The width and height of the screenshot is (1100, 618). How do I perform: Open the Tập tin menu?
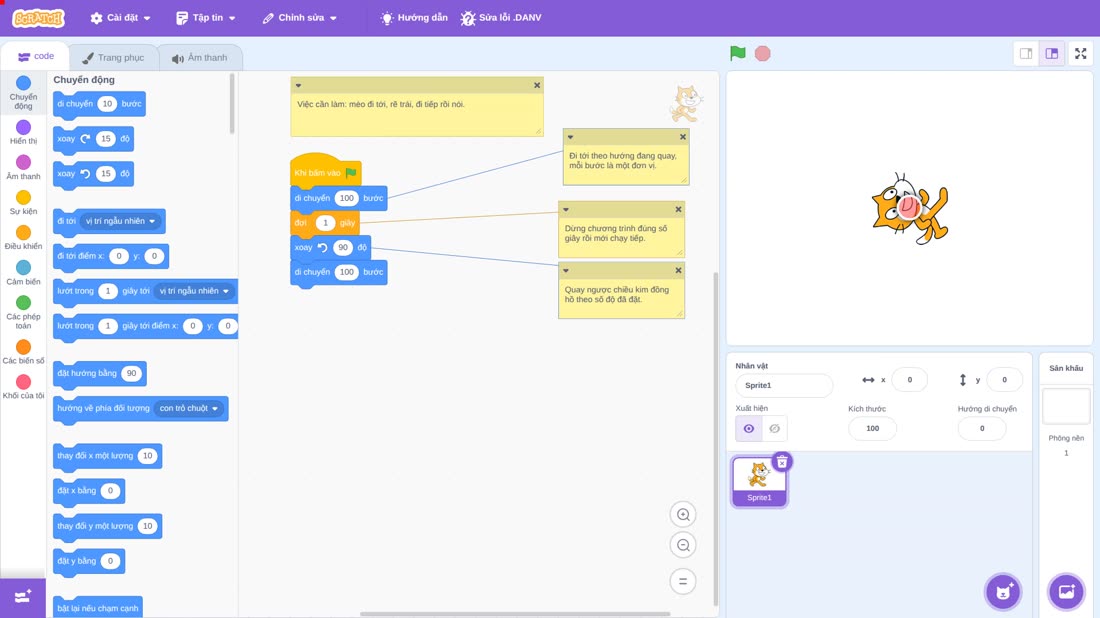(206, 18)
